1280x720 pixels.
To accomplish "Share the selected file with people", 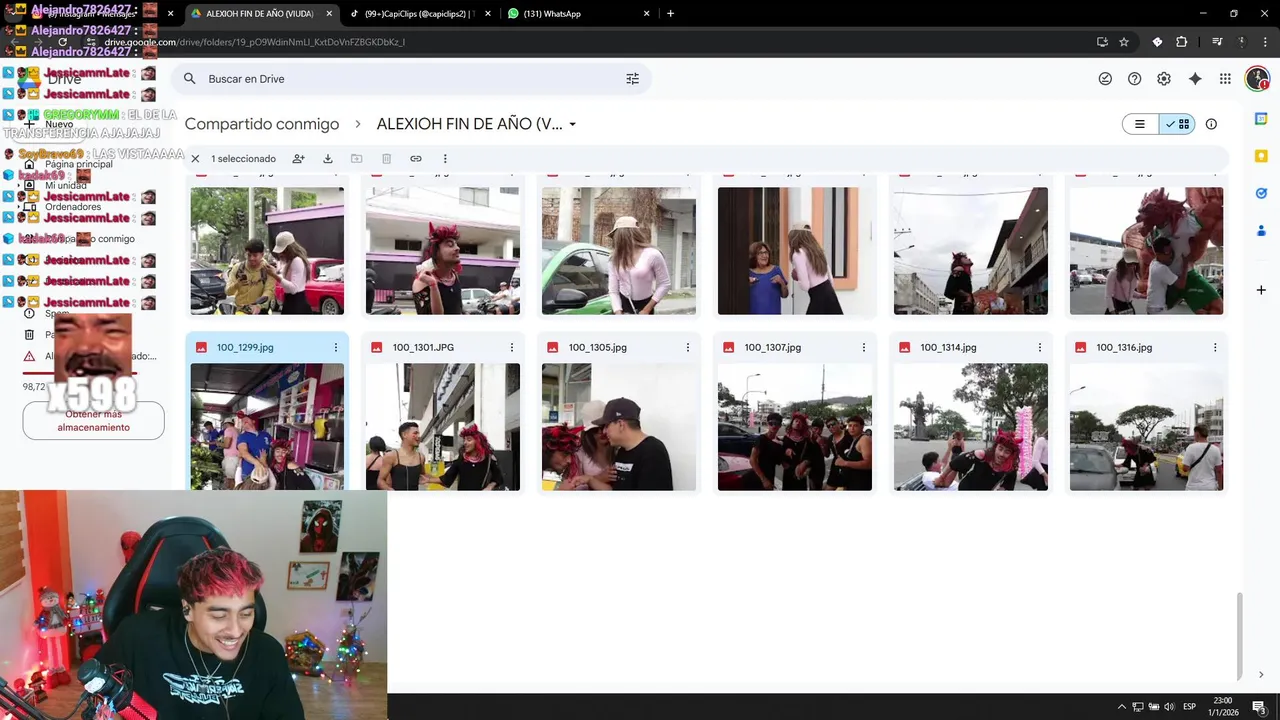I will coord(298,158).
